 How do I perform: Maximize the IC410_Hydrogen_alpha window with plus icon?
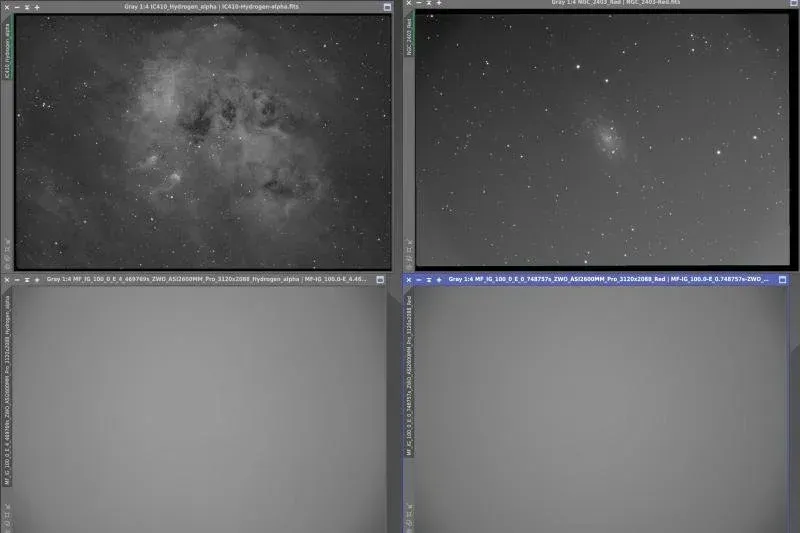[x=37, y=7]
